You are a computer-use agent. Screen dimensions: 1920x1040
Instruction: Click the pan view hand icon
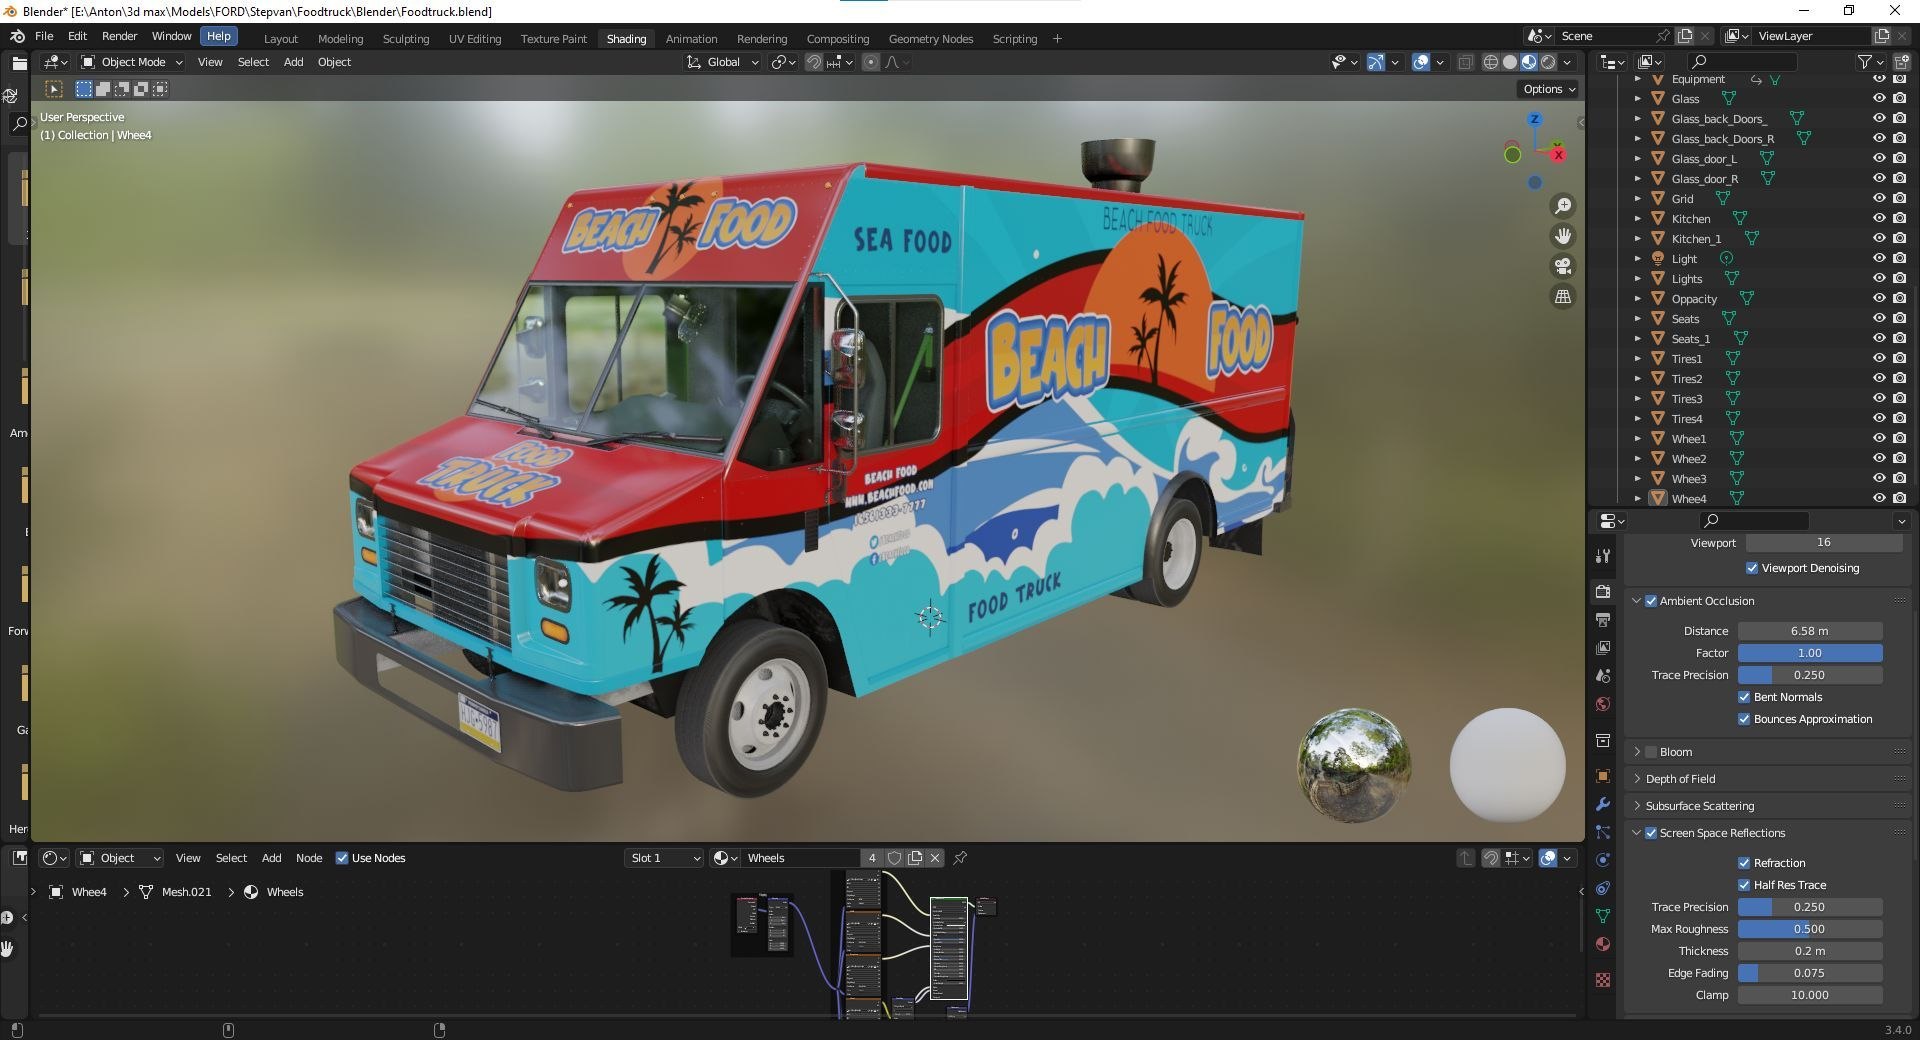click(1562, 236)
